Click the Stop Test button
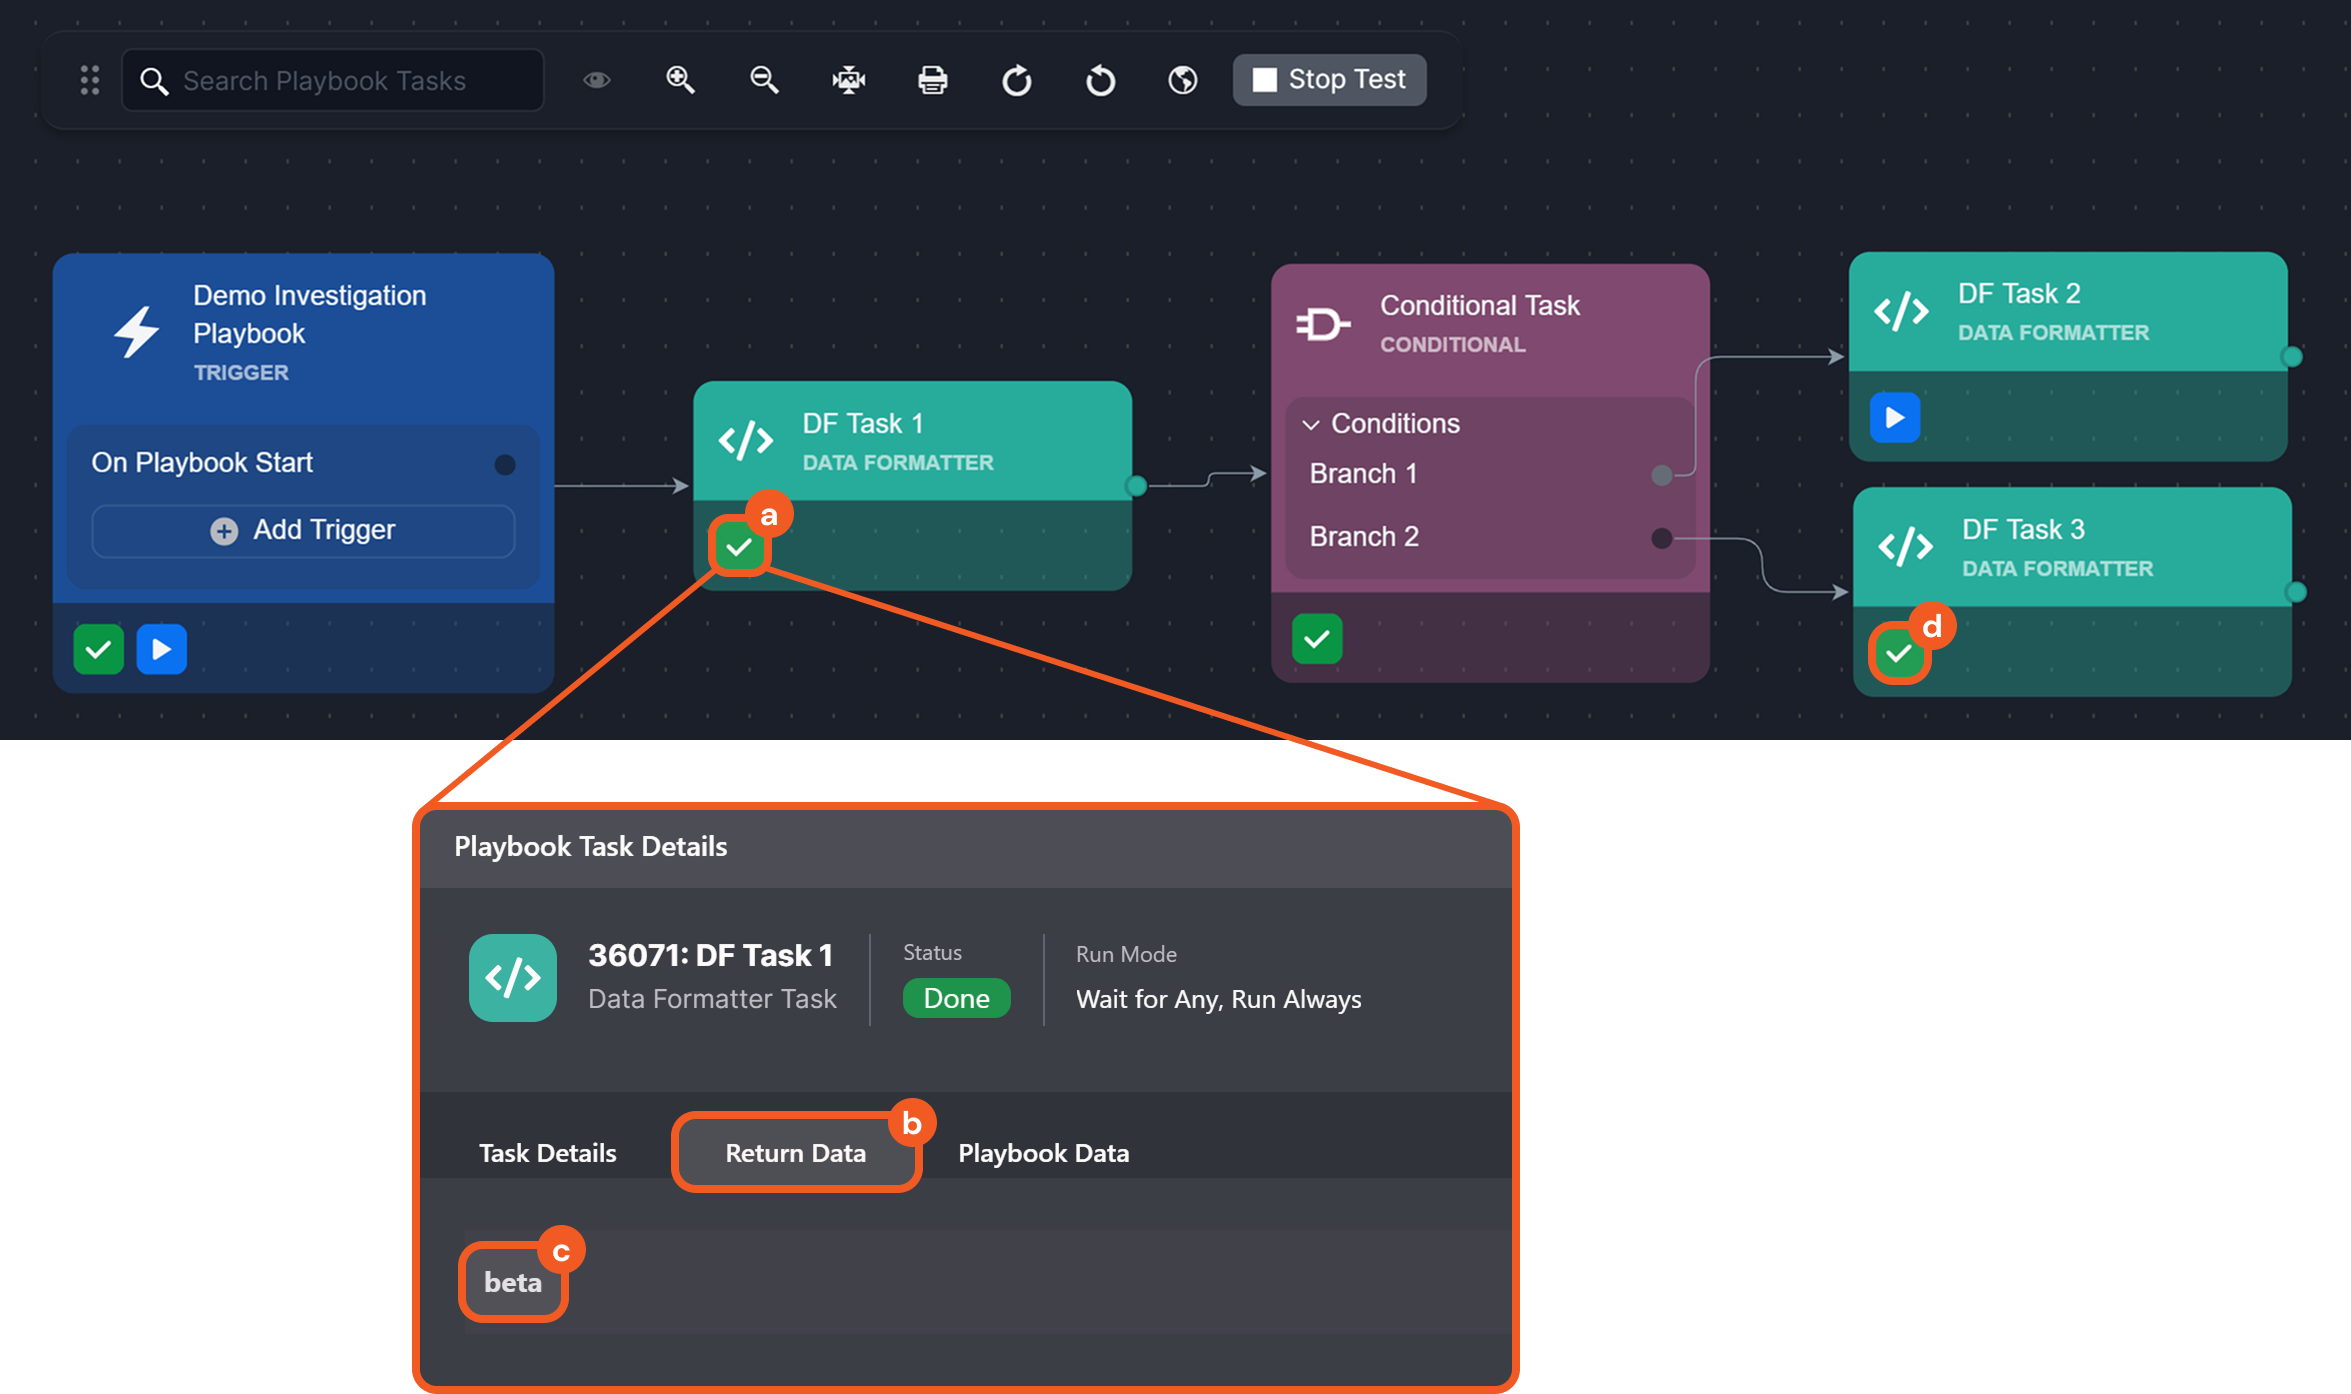 click(1329, 80)
